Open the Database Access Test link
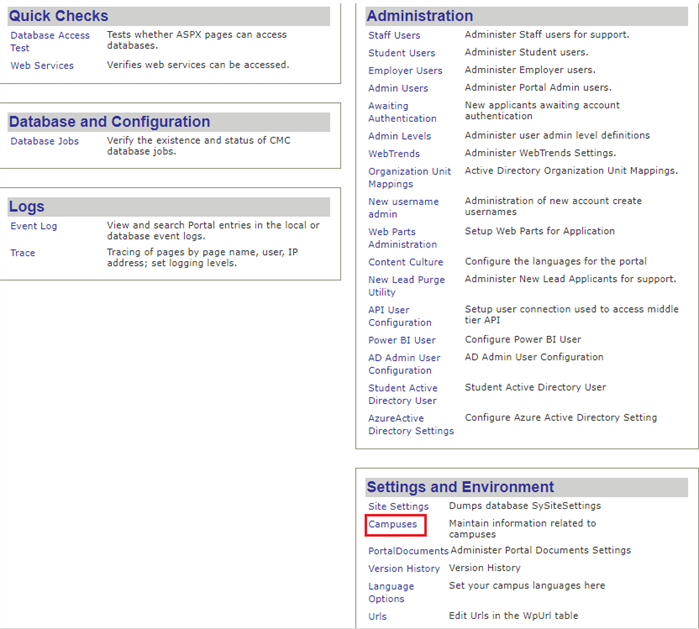This screenshot has height=629, width=699. [49, 36]
